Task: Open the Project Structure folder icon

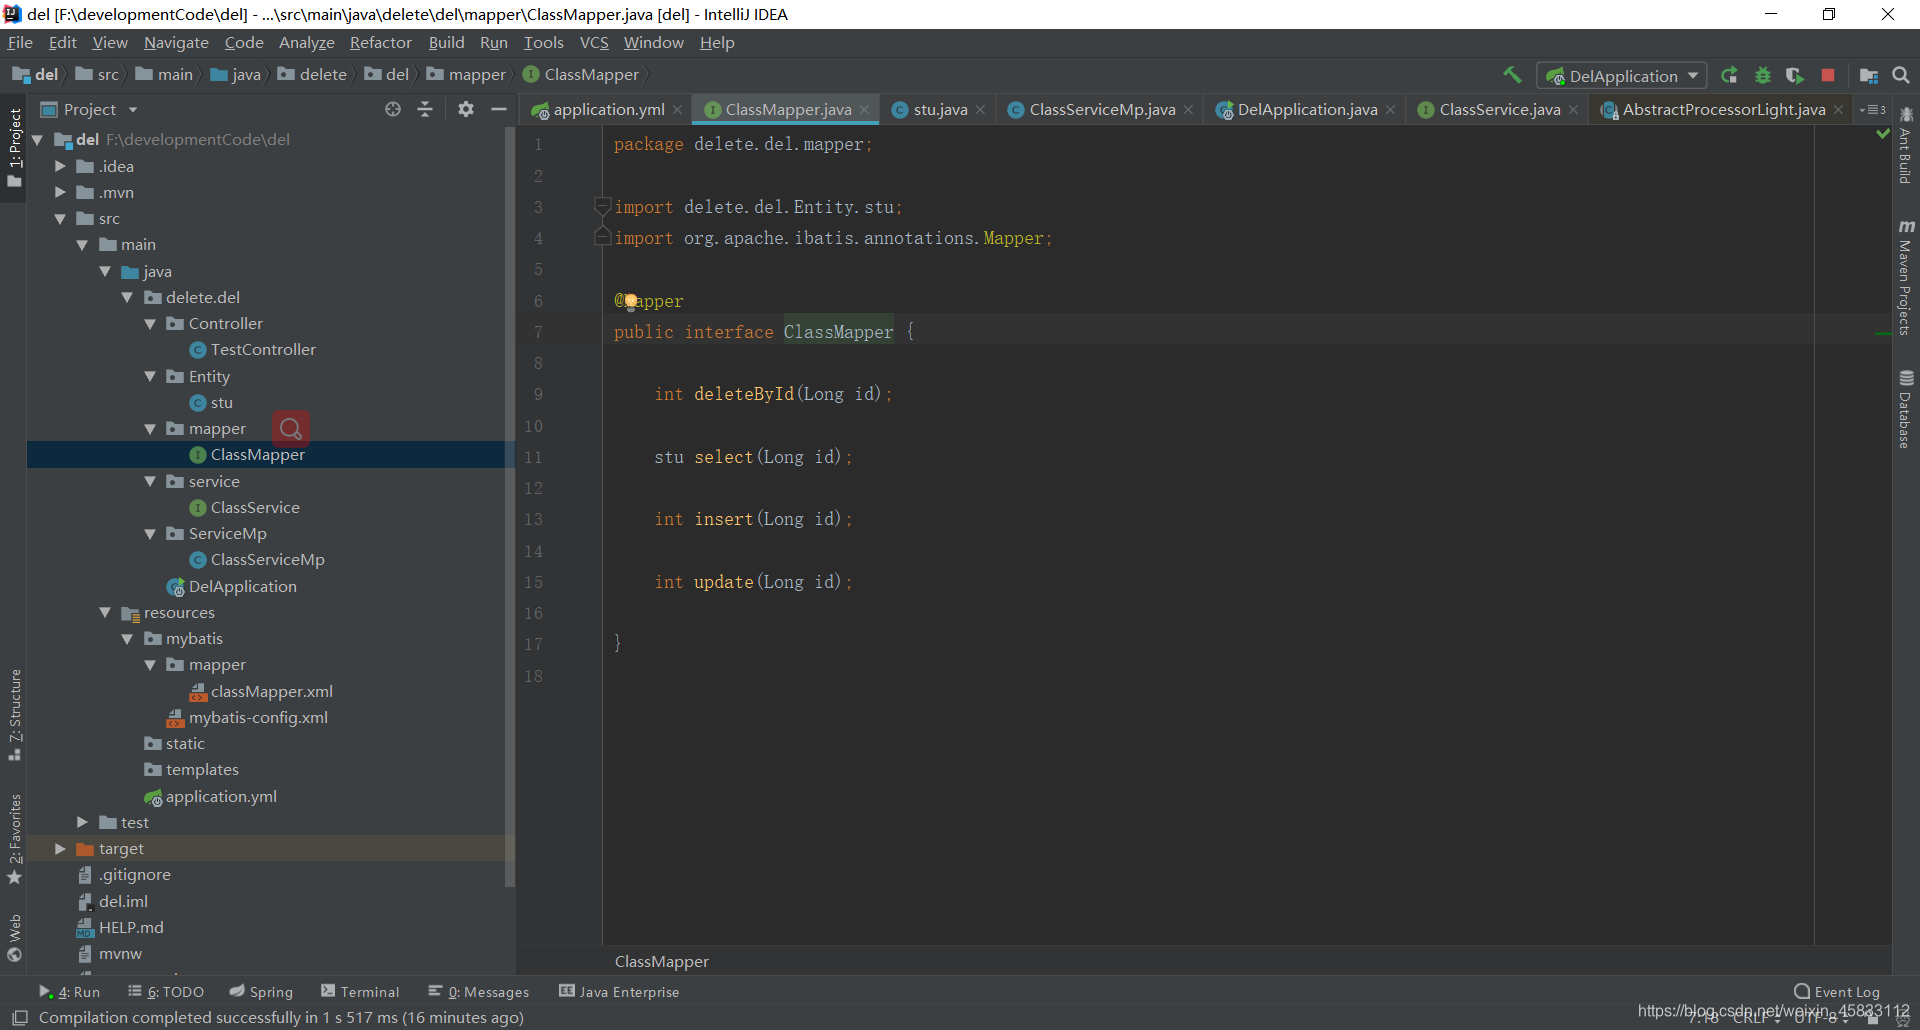Action: pyautogui.click(x=1869, y=75)
